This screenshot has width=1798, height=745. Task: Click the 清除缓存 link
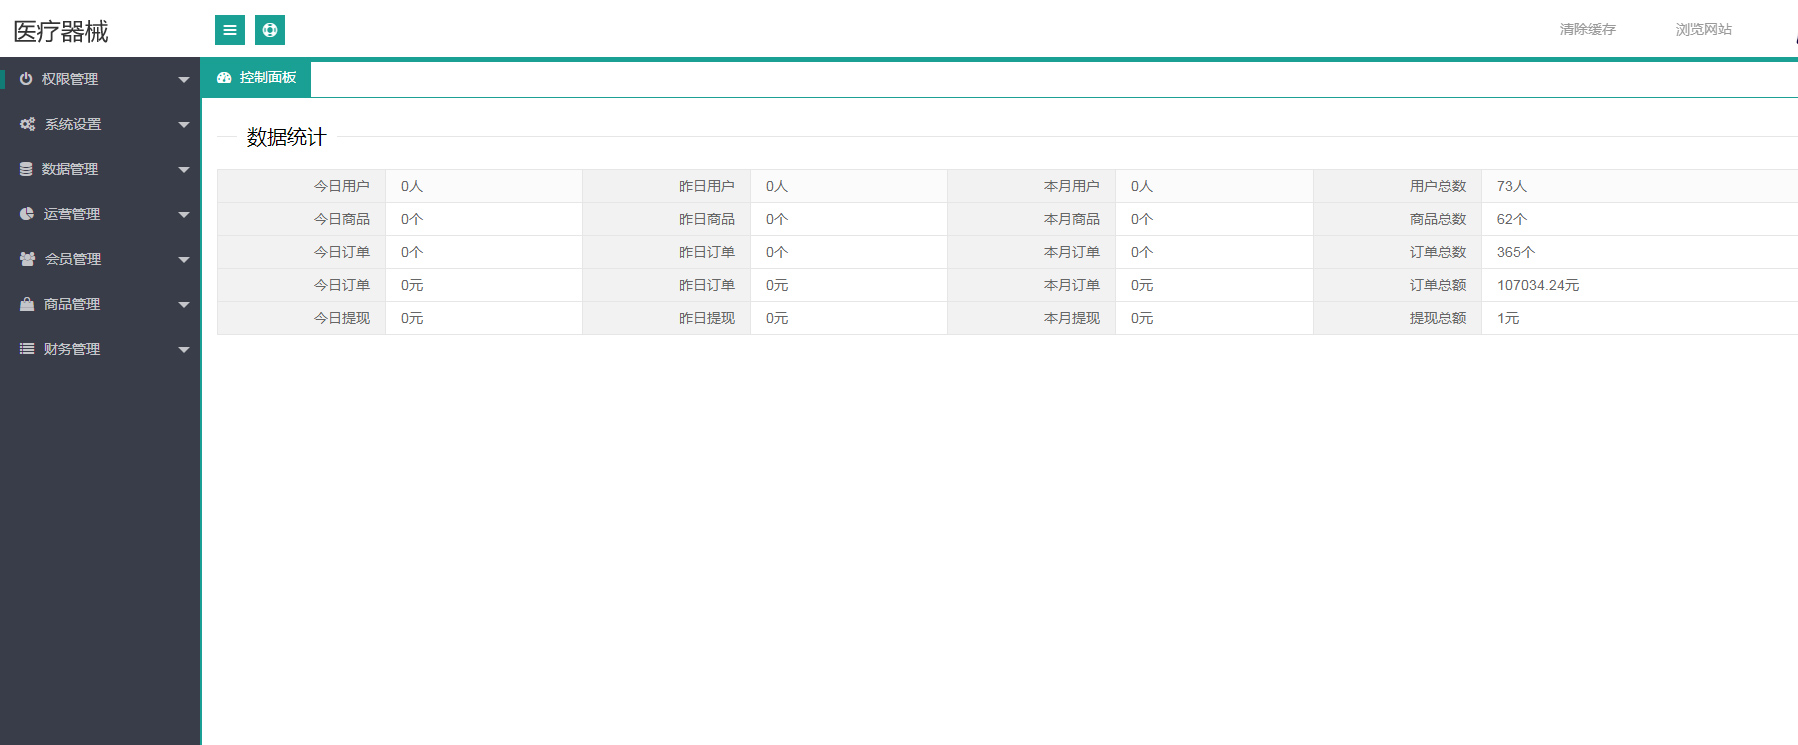(1587, 30)
